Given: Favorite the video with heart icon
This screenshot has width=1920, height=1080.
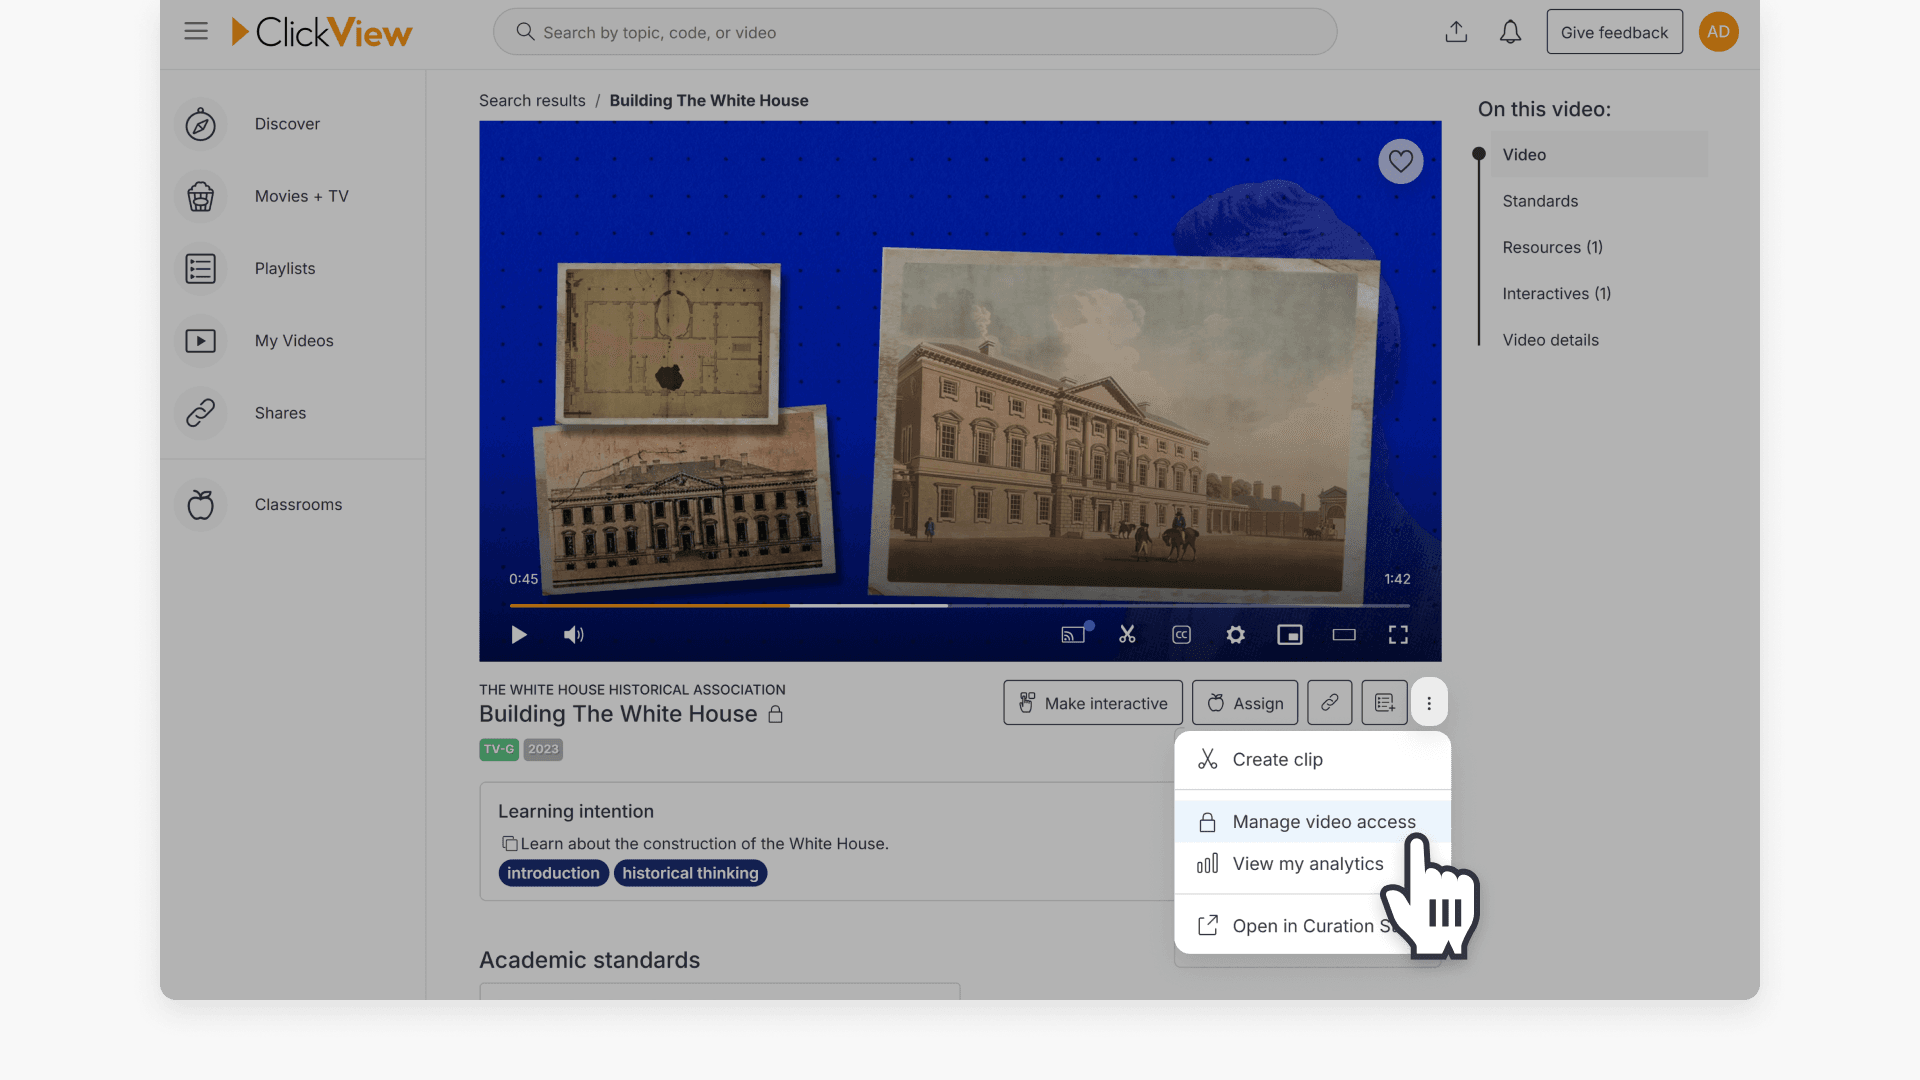Looking at the screenshot, I should [1400, 161].
